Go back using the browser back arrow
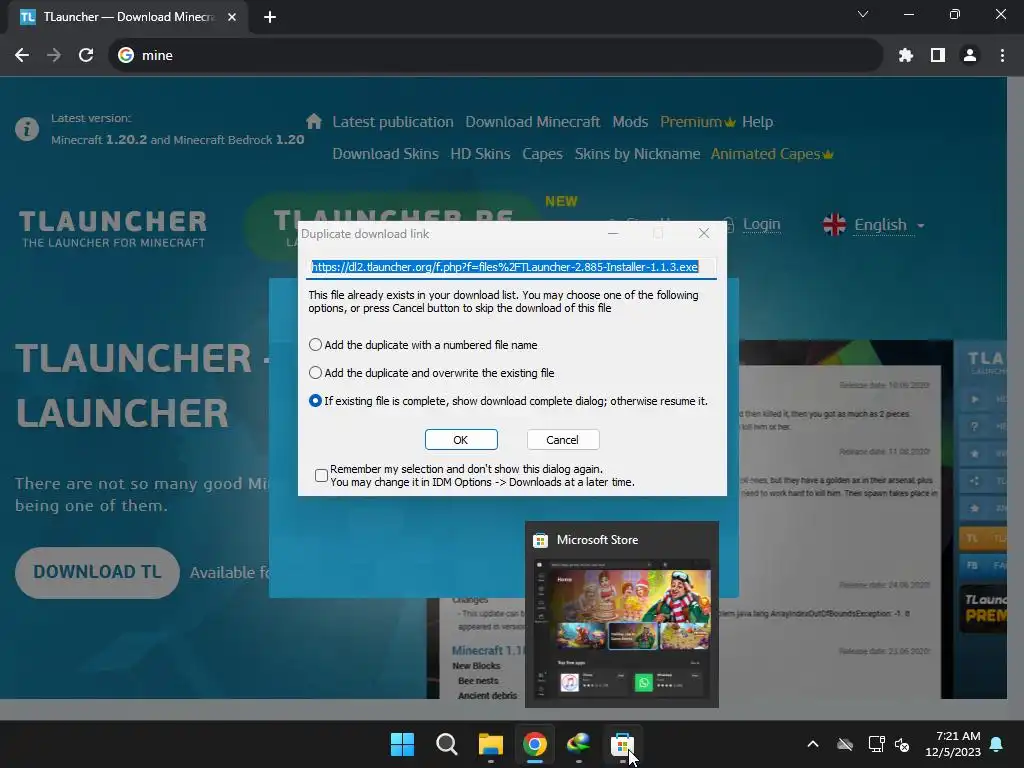This screenshot has width=1024, height=768. point(22,56)
